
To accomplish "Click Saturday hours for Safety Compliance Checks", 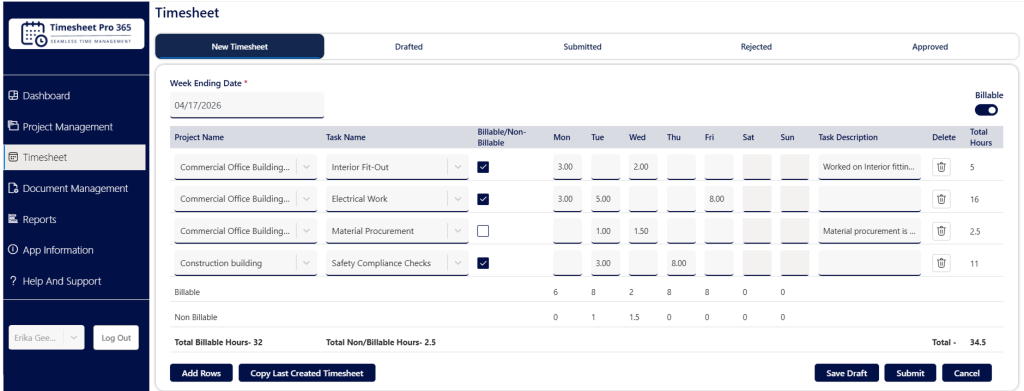I will coord(757,263).
